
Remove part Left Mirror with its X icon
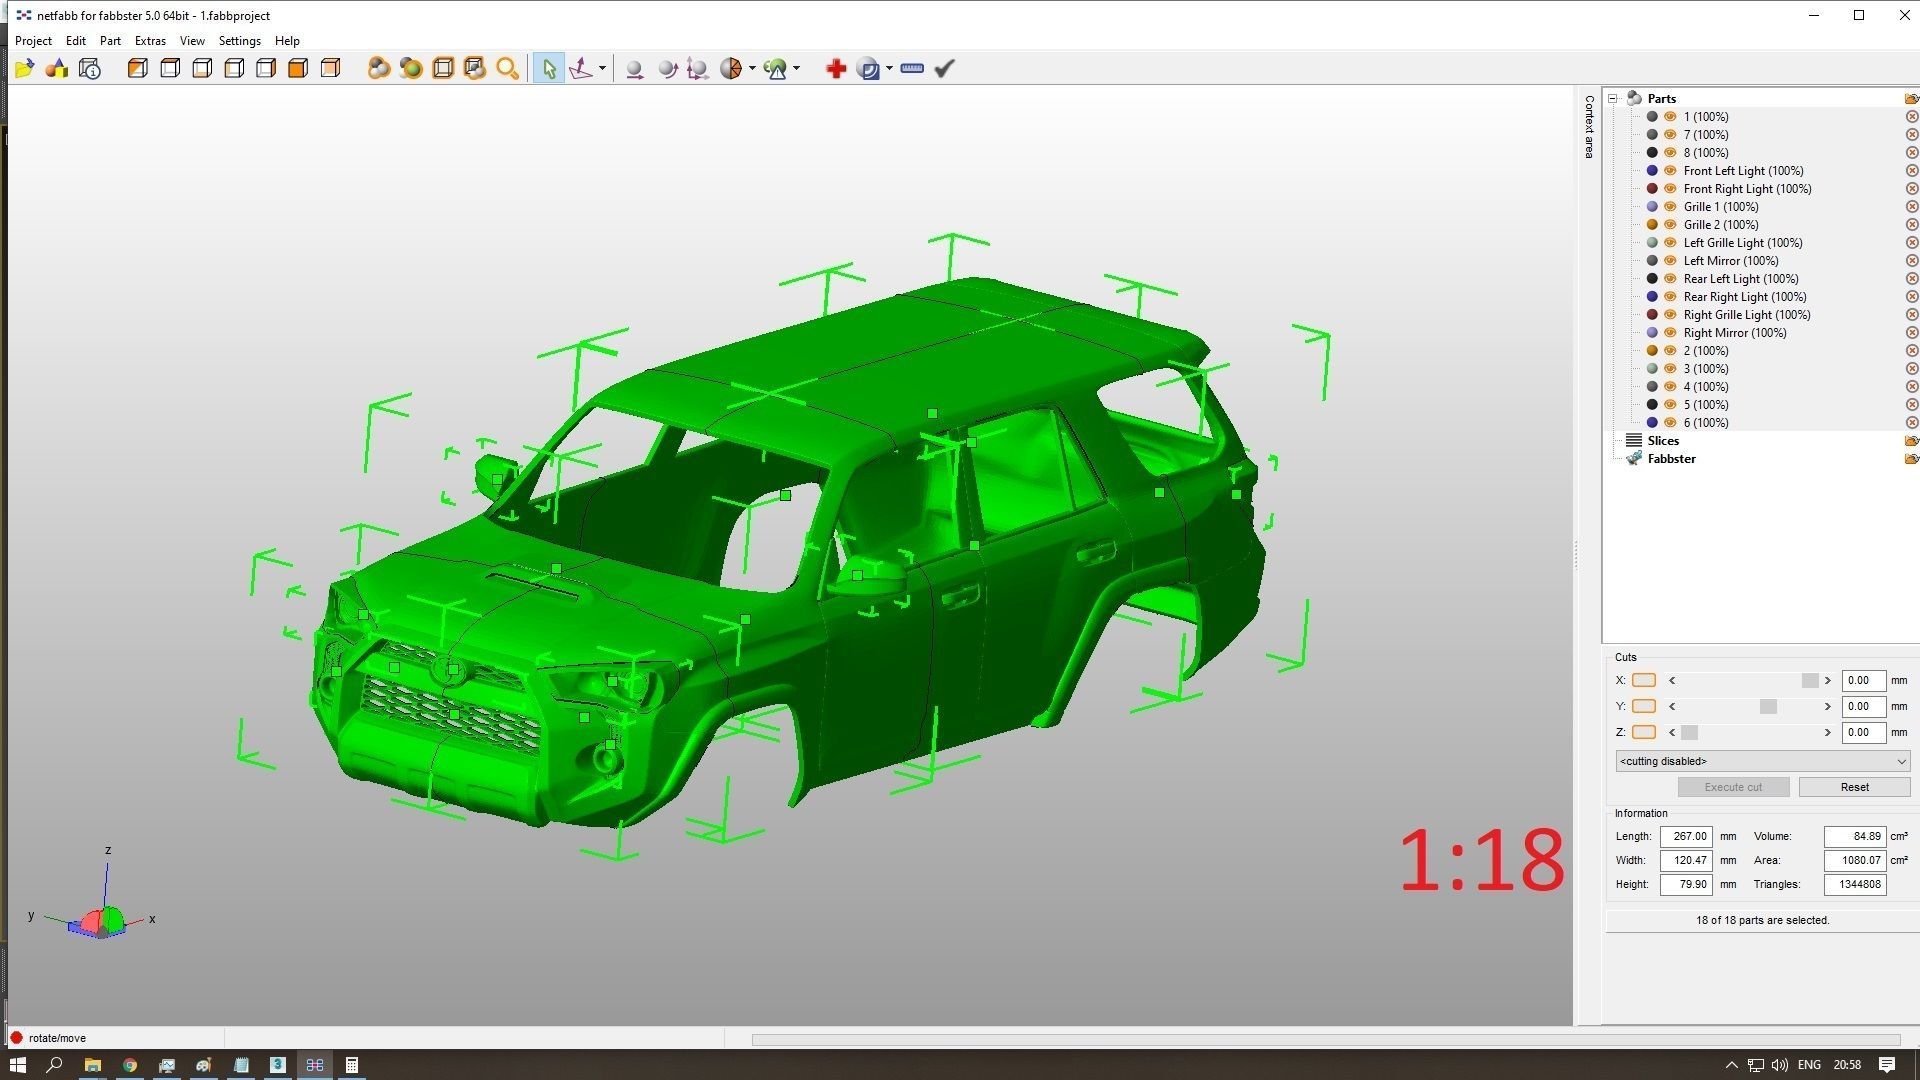point(1912,261)
